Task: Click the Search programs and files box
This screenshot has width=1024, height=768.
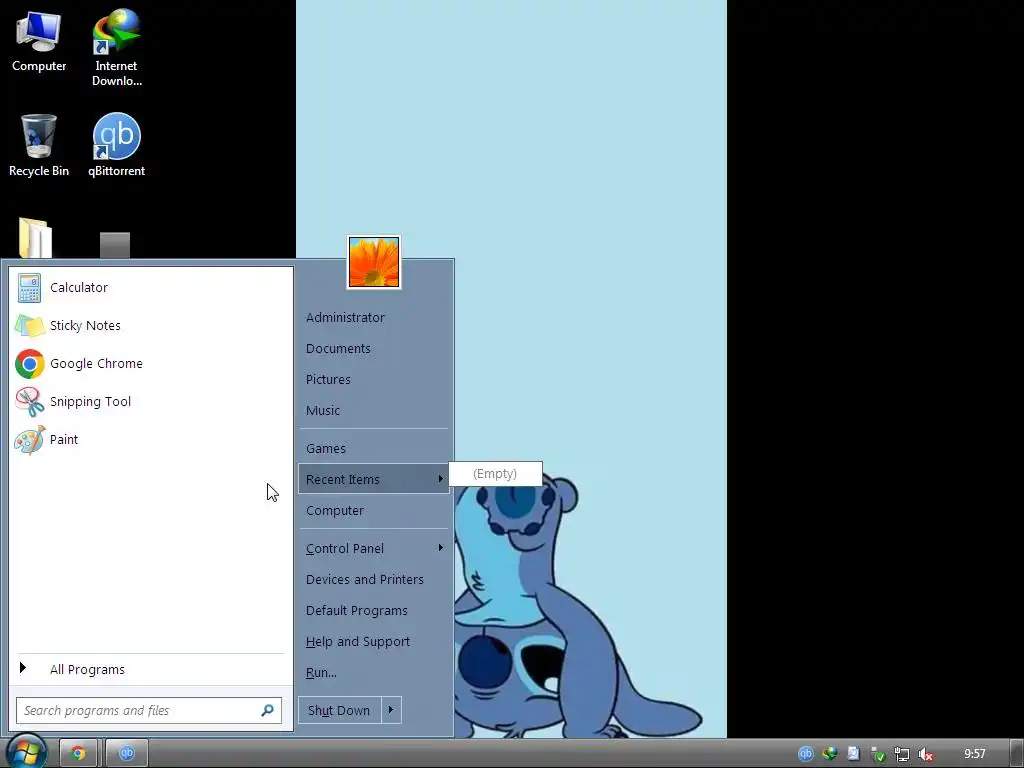Action: pos(149,711)
